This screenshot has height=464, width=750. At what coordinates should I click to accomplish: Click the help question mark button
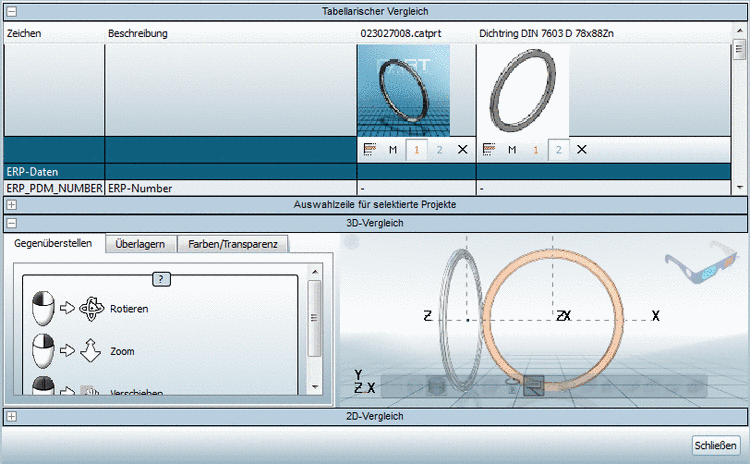pos(161,279)
